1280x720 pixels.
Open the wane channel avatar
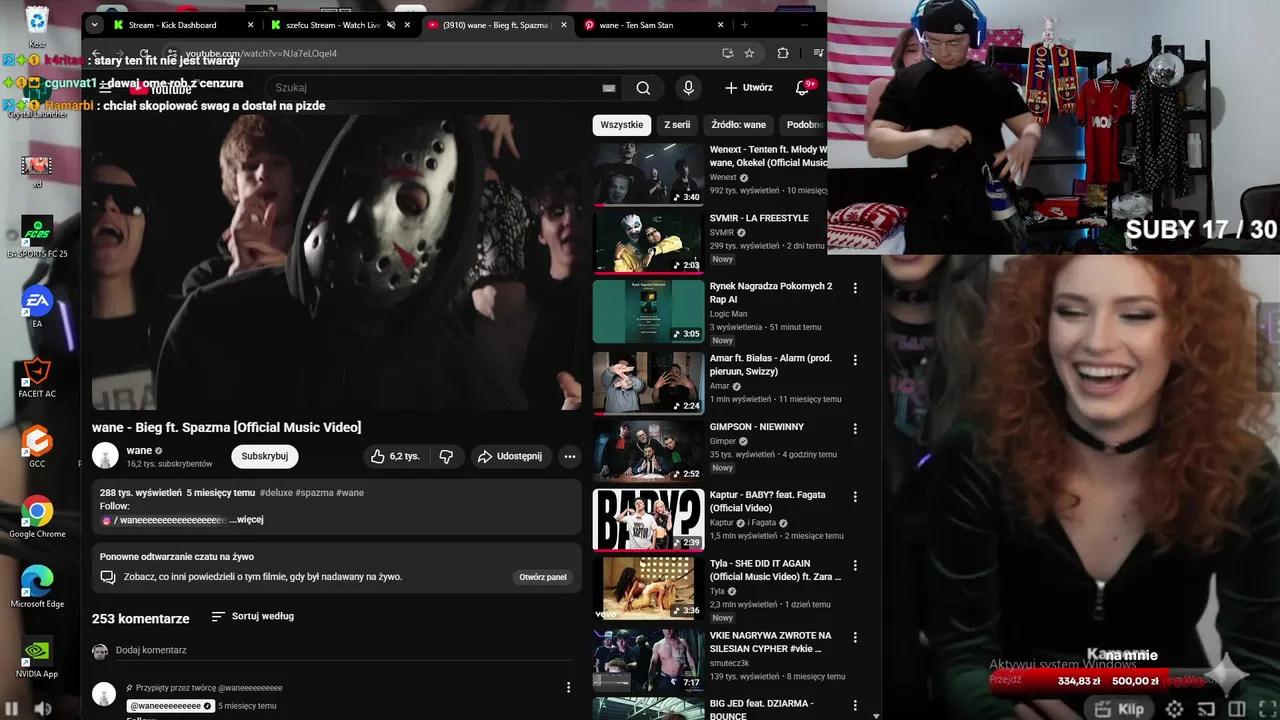click(x=105, y=456)
